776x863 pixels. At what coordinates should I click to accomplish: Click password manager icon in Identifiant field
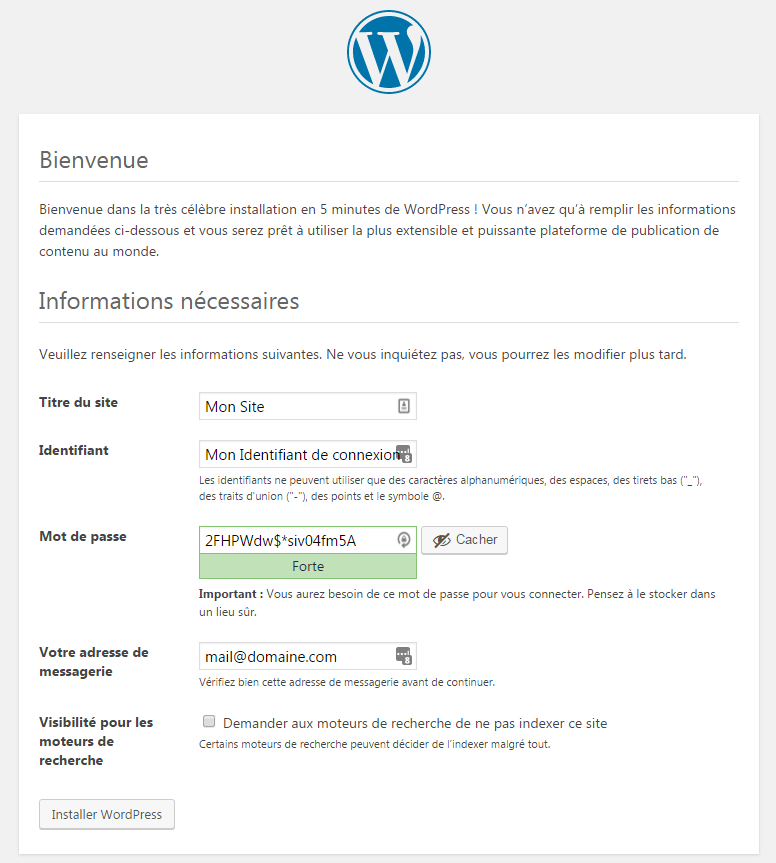404,454
